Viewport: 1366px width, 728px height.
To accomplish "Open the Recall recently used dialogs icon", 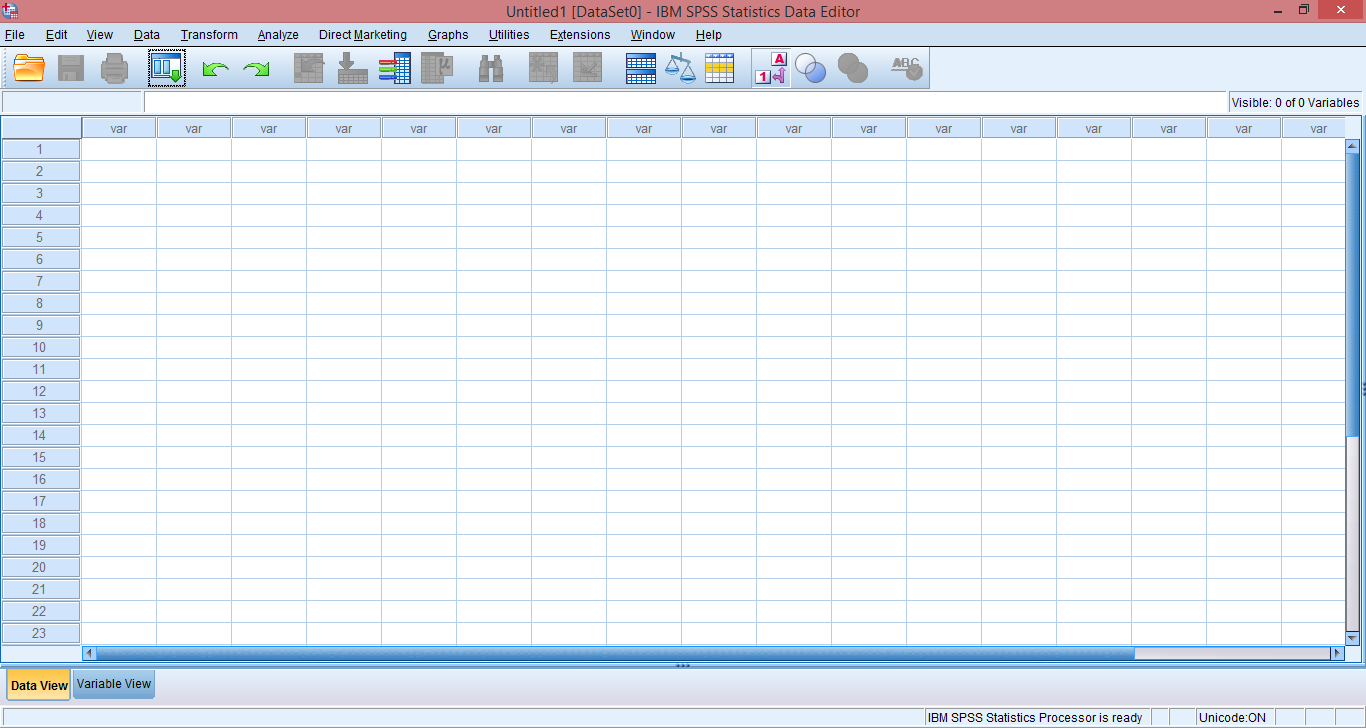I will (167, 68).
